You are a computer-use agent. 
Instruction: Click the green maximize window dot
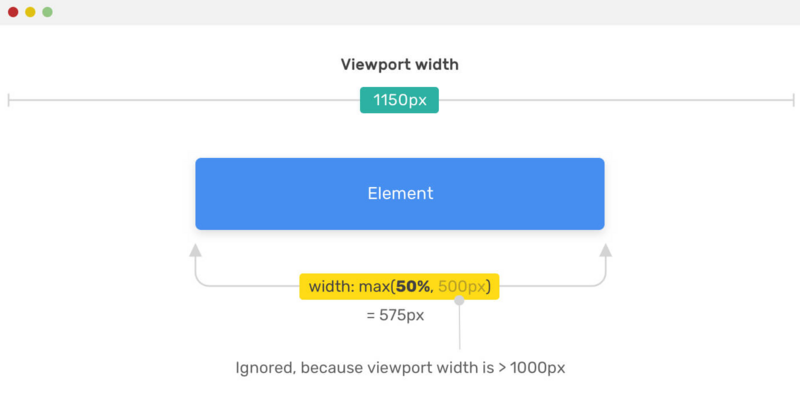47,12
